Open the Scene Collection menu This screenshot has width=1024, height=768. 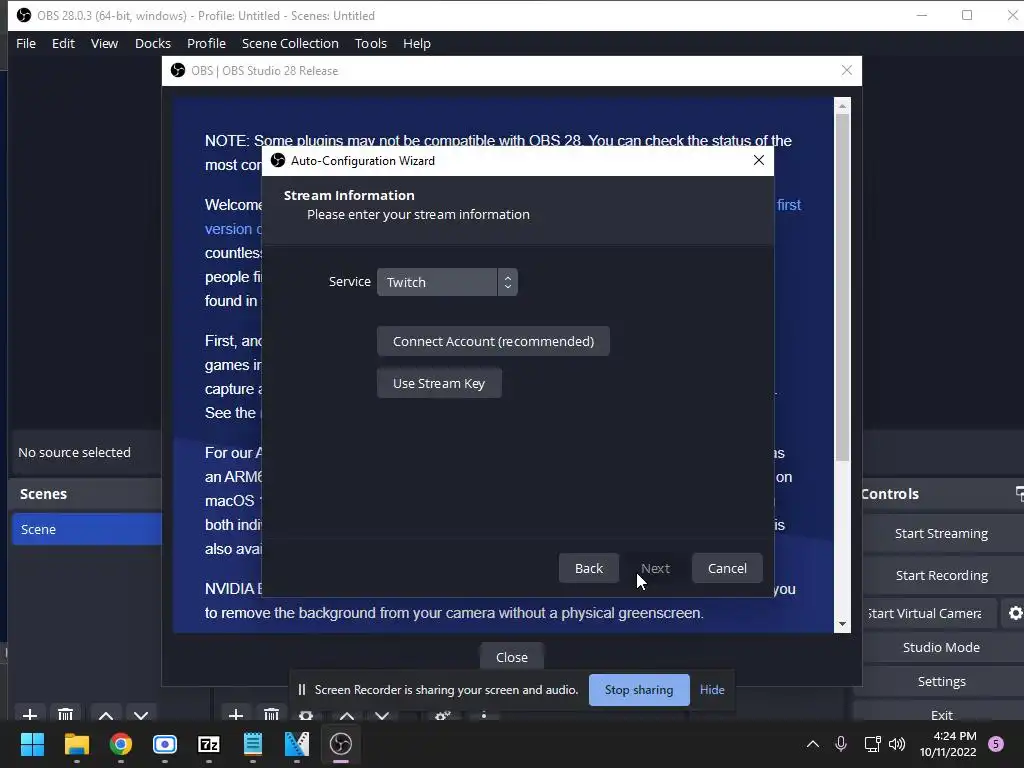point(290,44)
